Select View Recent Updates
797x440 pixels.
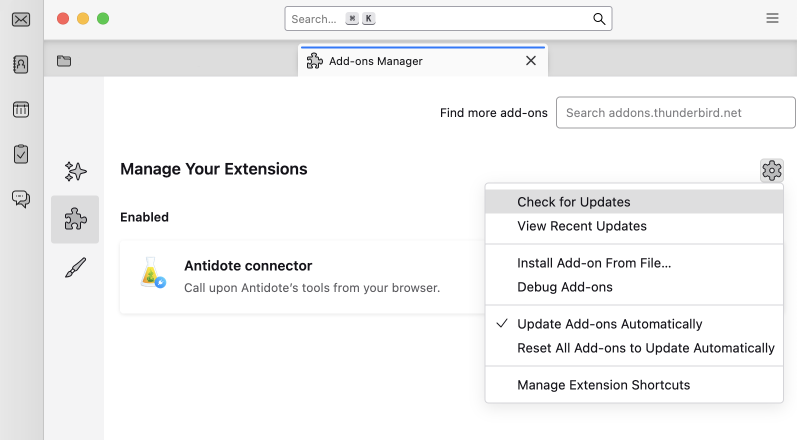click(x=581, y=226)
